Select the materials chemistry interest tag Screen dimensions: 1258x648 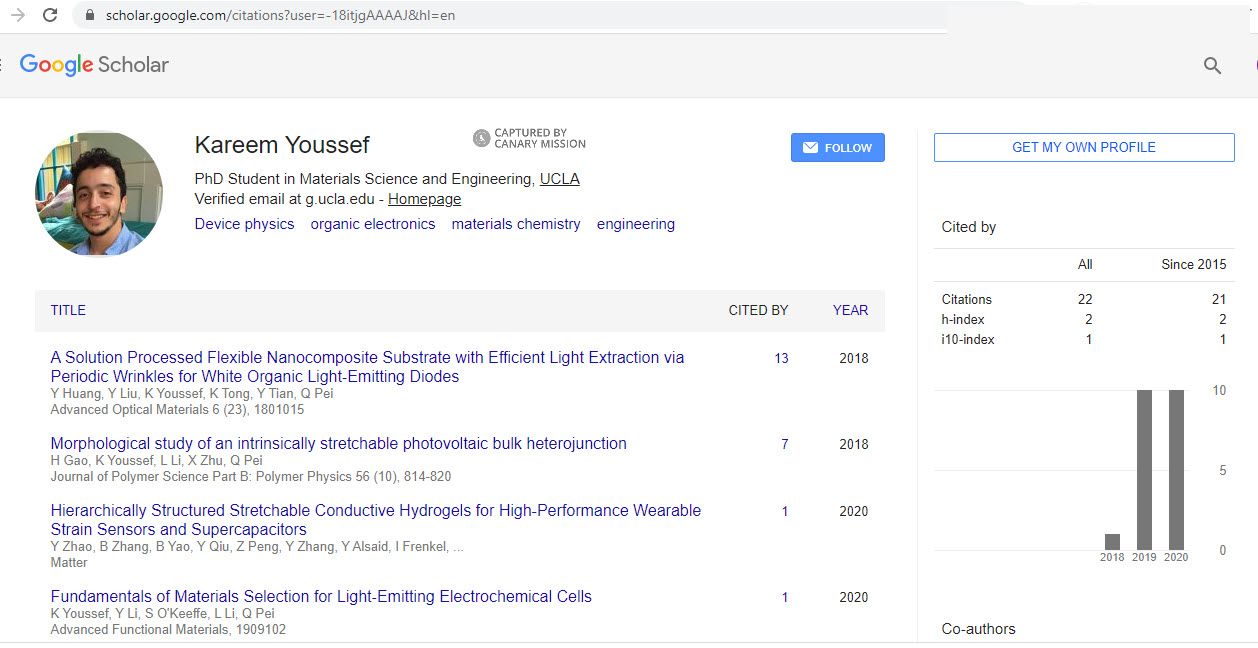tap(516, 224)
